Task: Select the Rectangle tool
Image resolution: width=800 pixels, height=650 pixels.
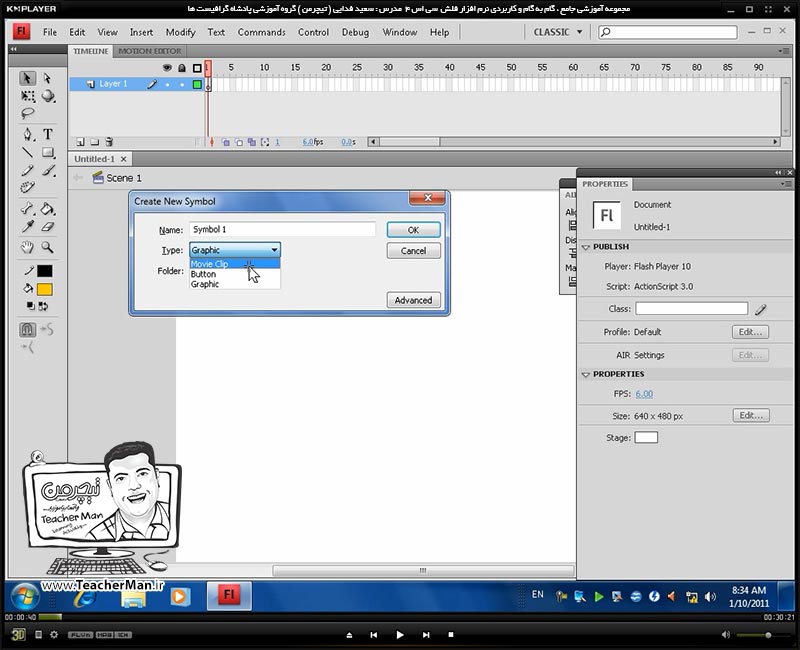Action: coord(48,152)
